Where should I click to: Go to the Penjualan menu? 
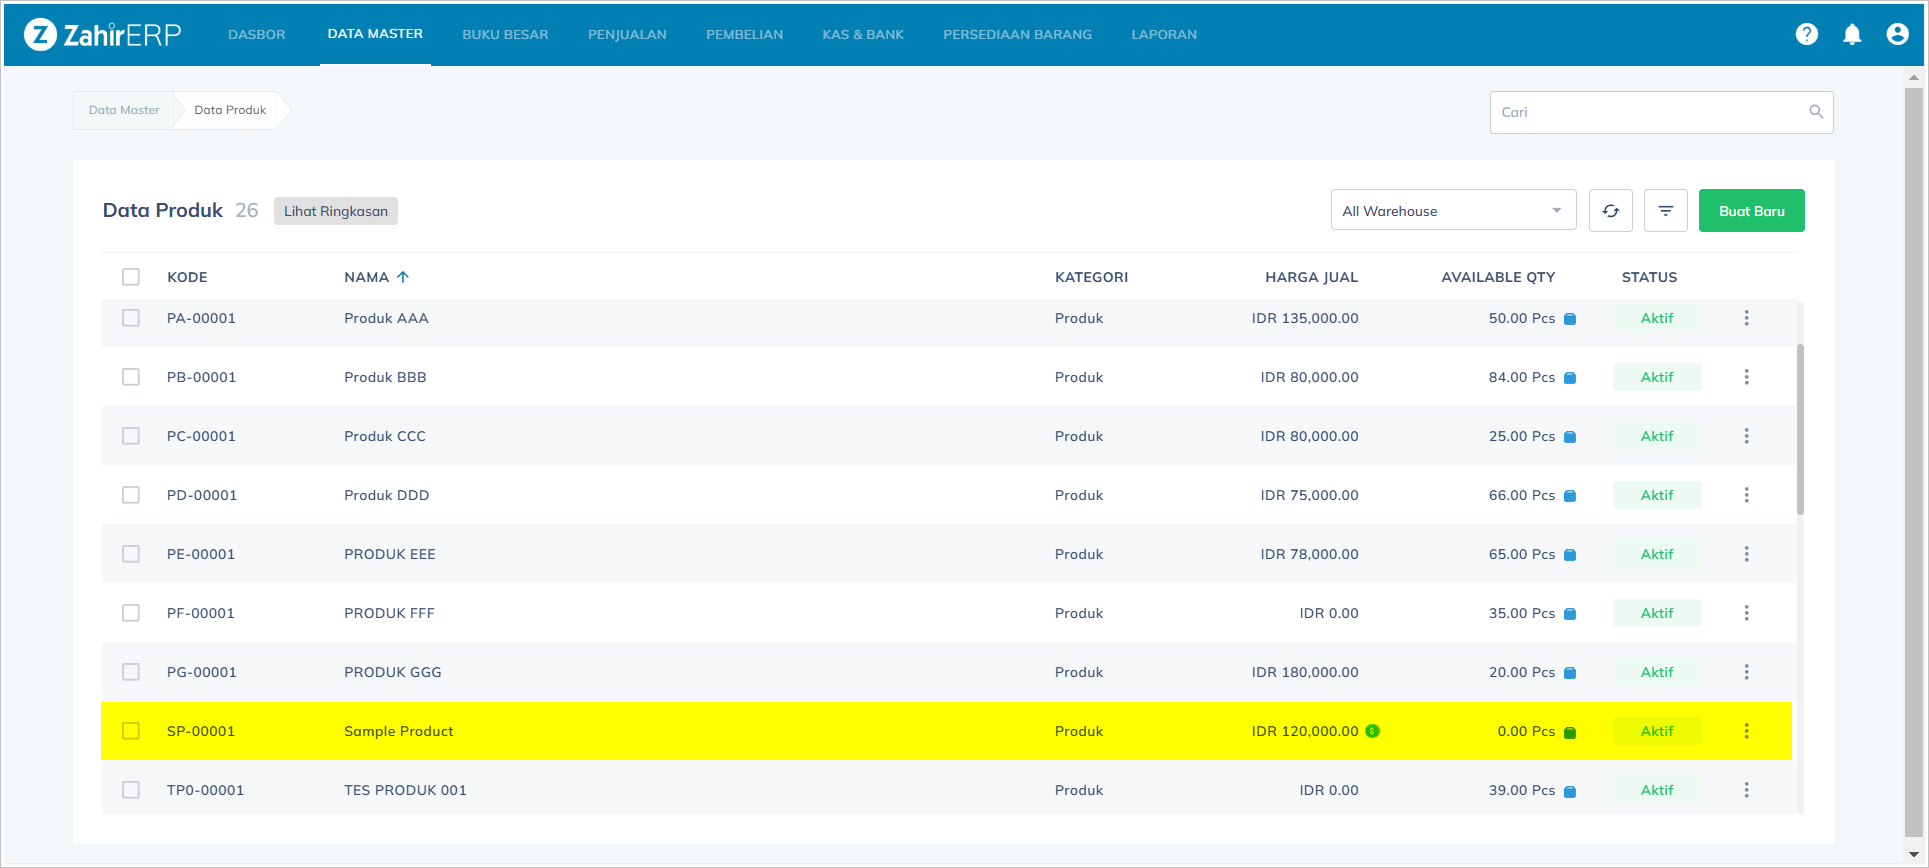pos(627,35)
